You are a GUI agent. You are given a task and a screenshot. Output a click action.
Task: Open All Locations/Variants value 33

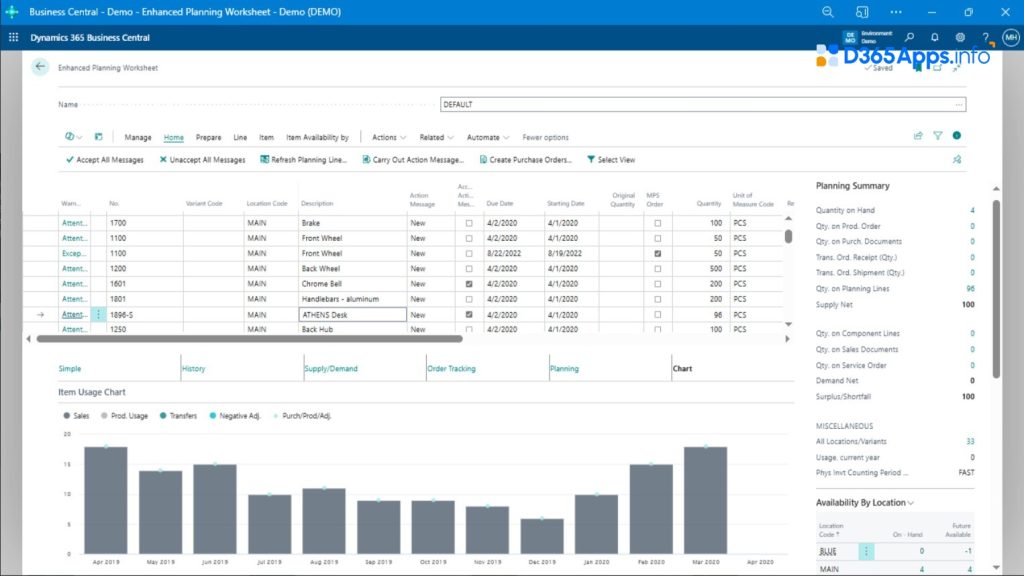[x=970, y=441]
